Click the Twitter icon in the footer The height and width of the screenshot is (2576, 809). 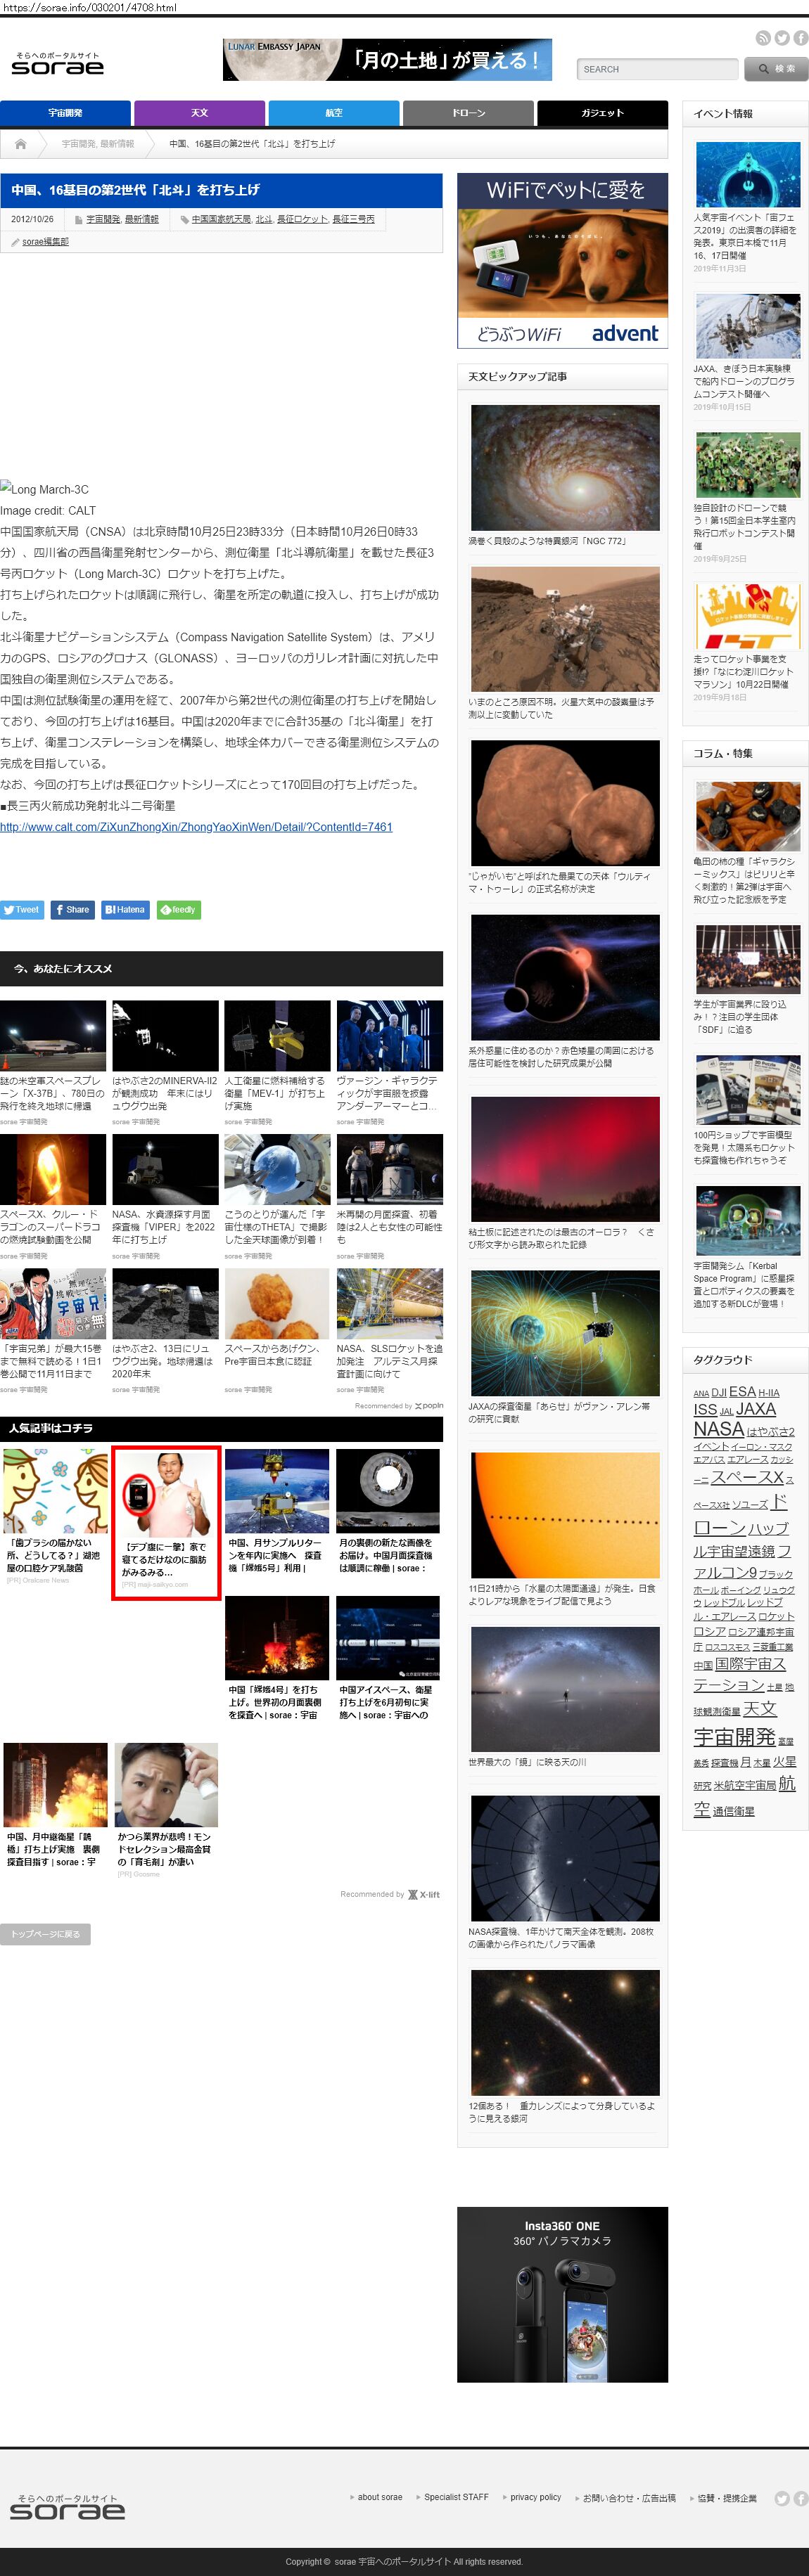pyautogui.click(x=782, y=2498)
